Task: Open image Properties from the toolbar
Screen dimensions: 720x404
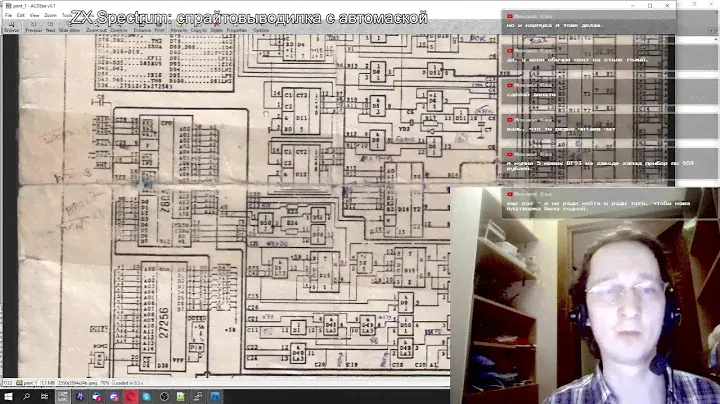Action: 235,29
